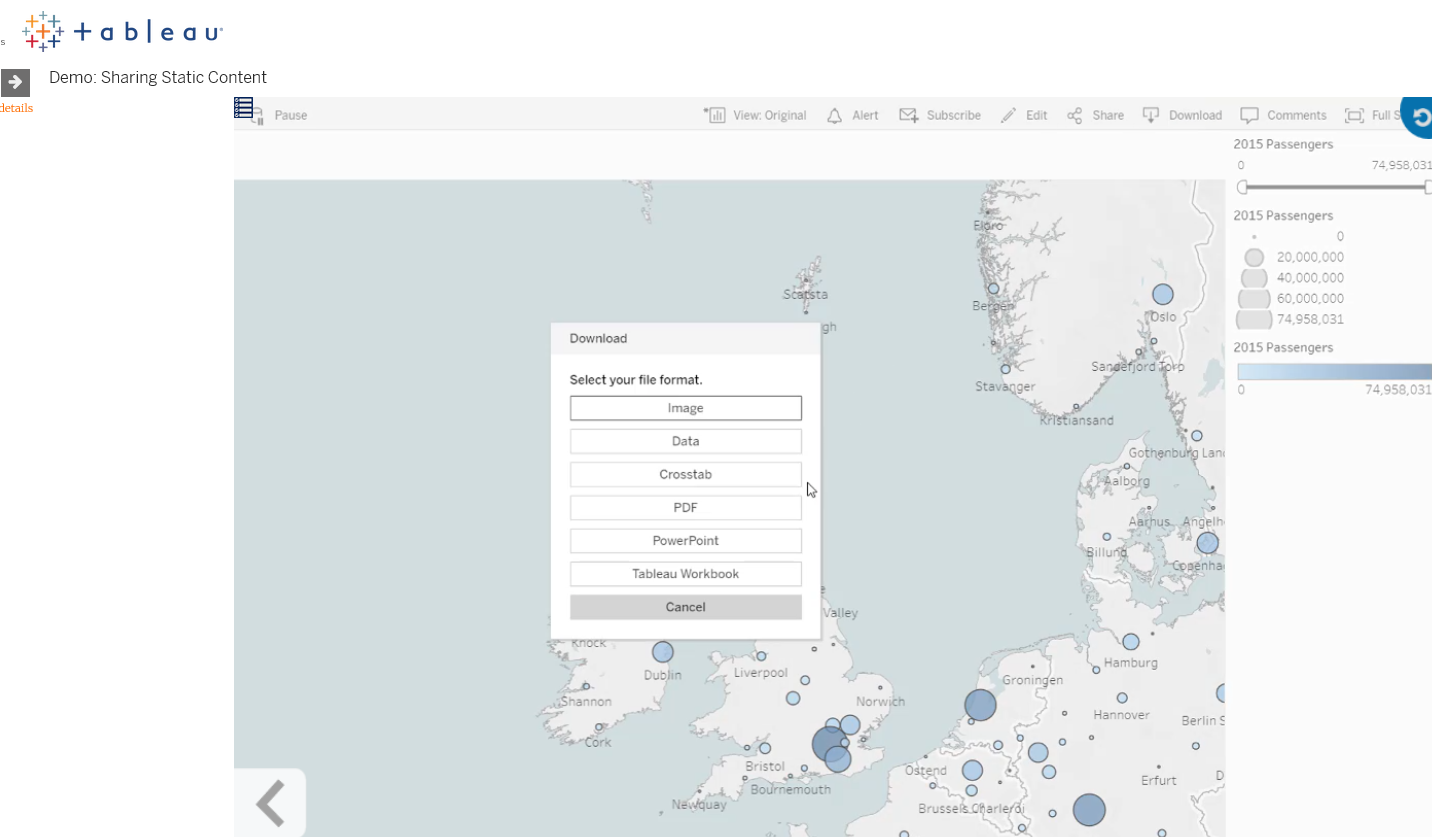The width and height of the screenshot is (1432, 837).
Task: Click the Share icon in toolbar
Action: (x=1075, y=115)
